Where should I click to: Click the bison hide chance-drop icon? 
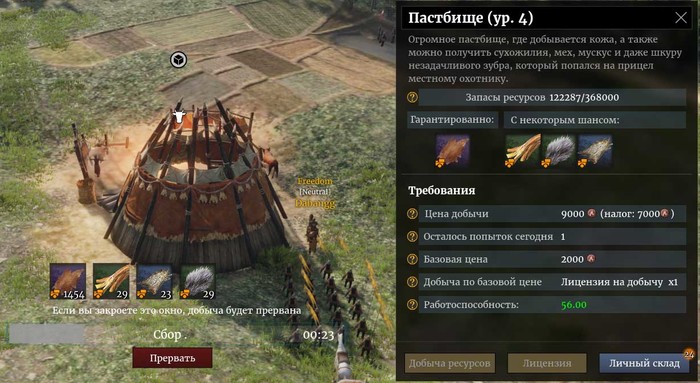tap(595, 151)
